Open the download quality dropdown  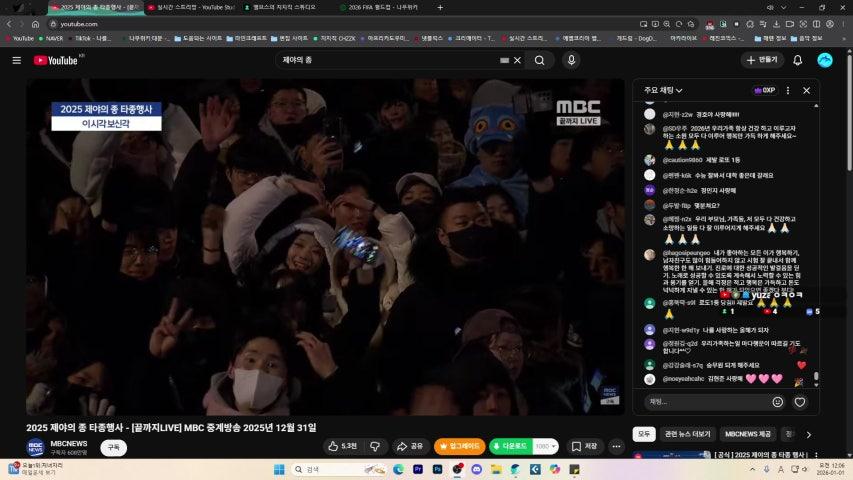click(x=546, y=446)
